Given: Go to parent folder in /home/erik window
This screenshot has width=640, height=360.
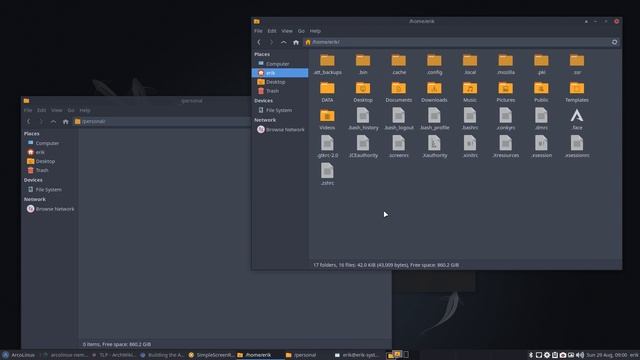Looking at the screenshot, I should pos(283,42).
